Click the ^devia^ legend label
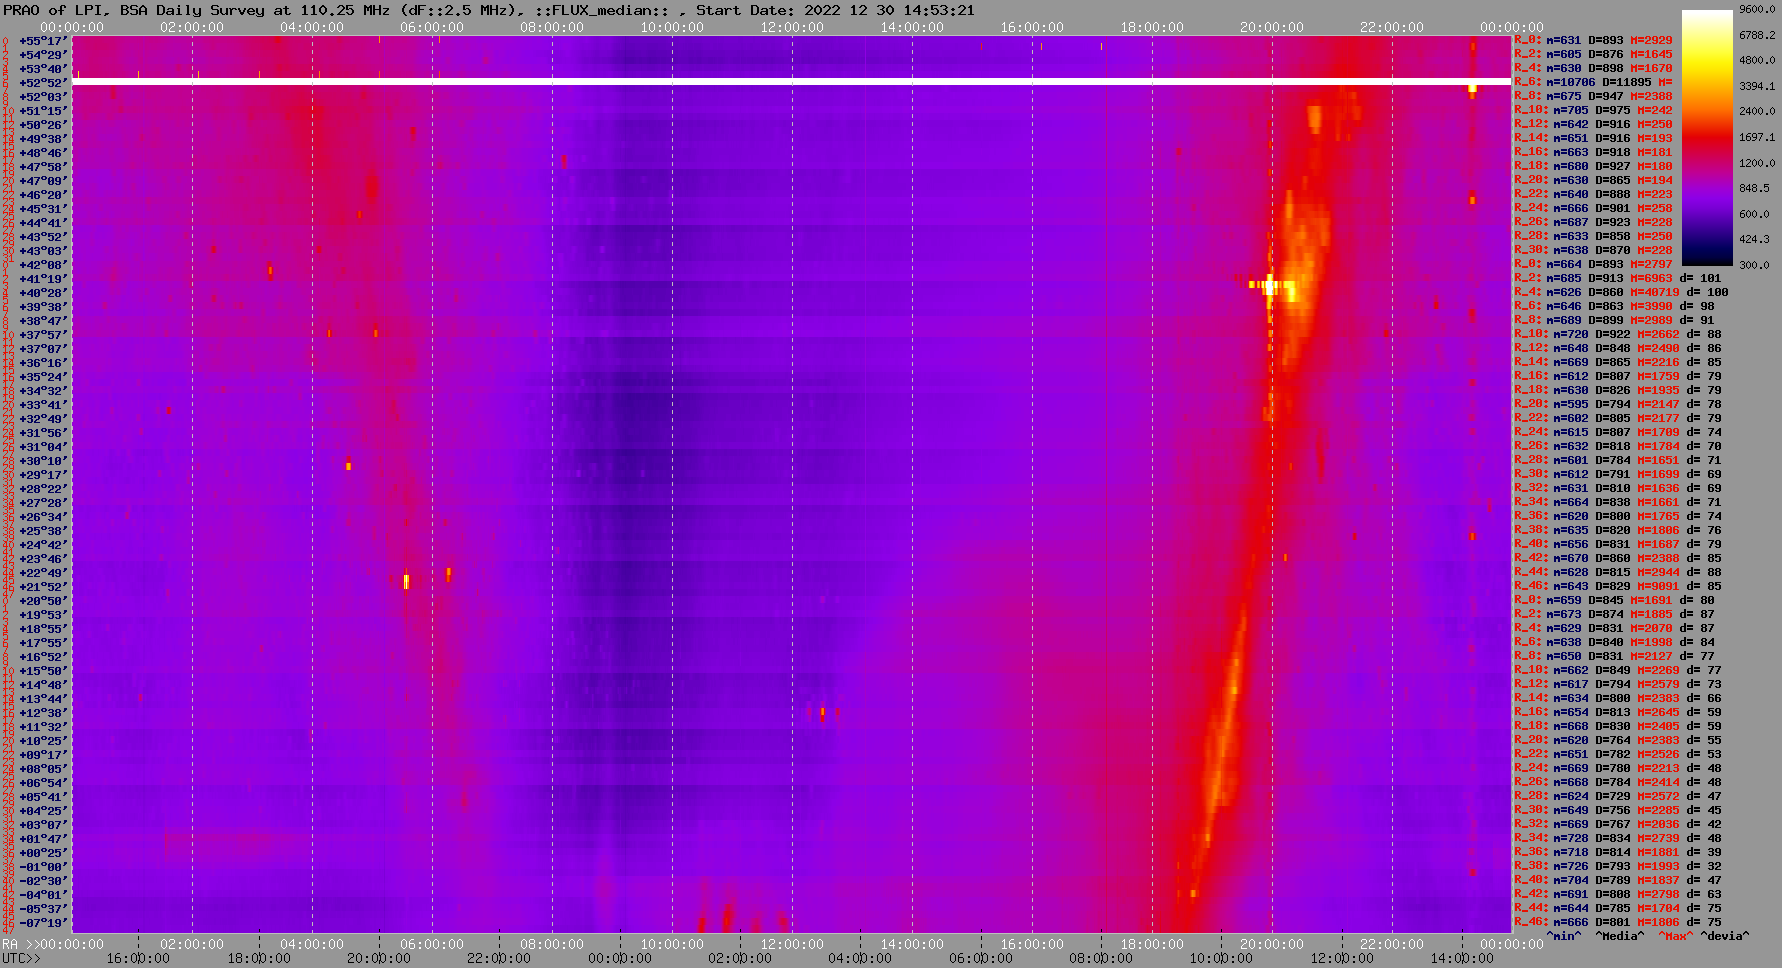Image resolution: width=1782 pixels, height=968 pixels. pyautogui.click(x=1725, y=936)
